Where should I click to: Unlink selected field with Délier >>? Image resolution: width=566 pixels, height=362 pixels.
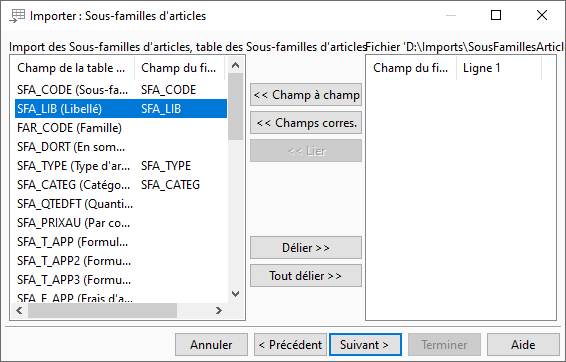(x=306, y=248)
